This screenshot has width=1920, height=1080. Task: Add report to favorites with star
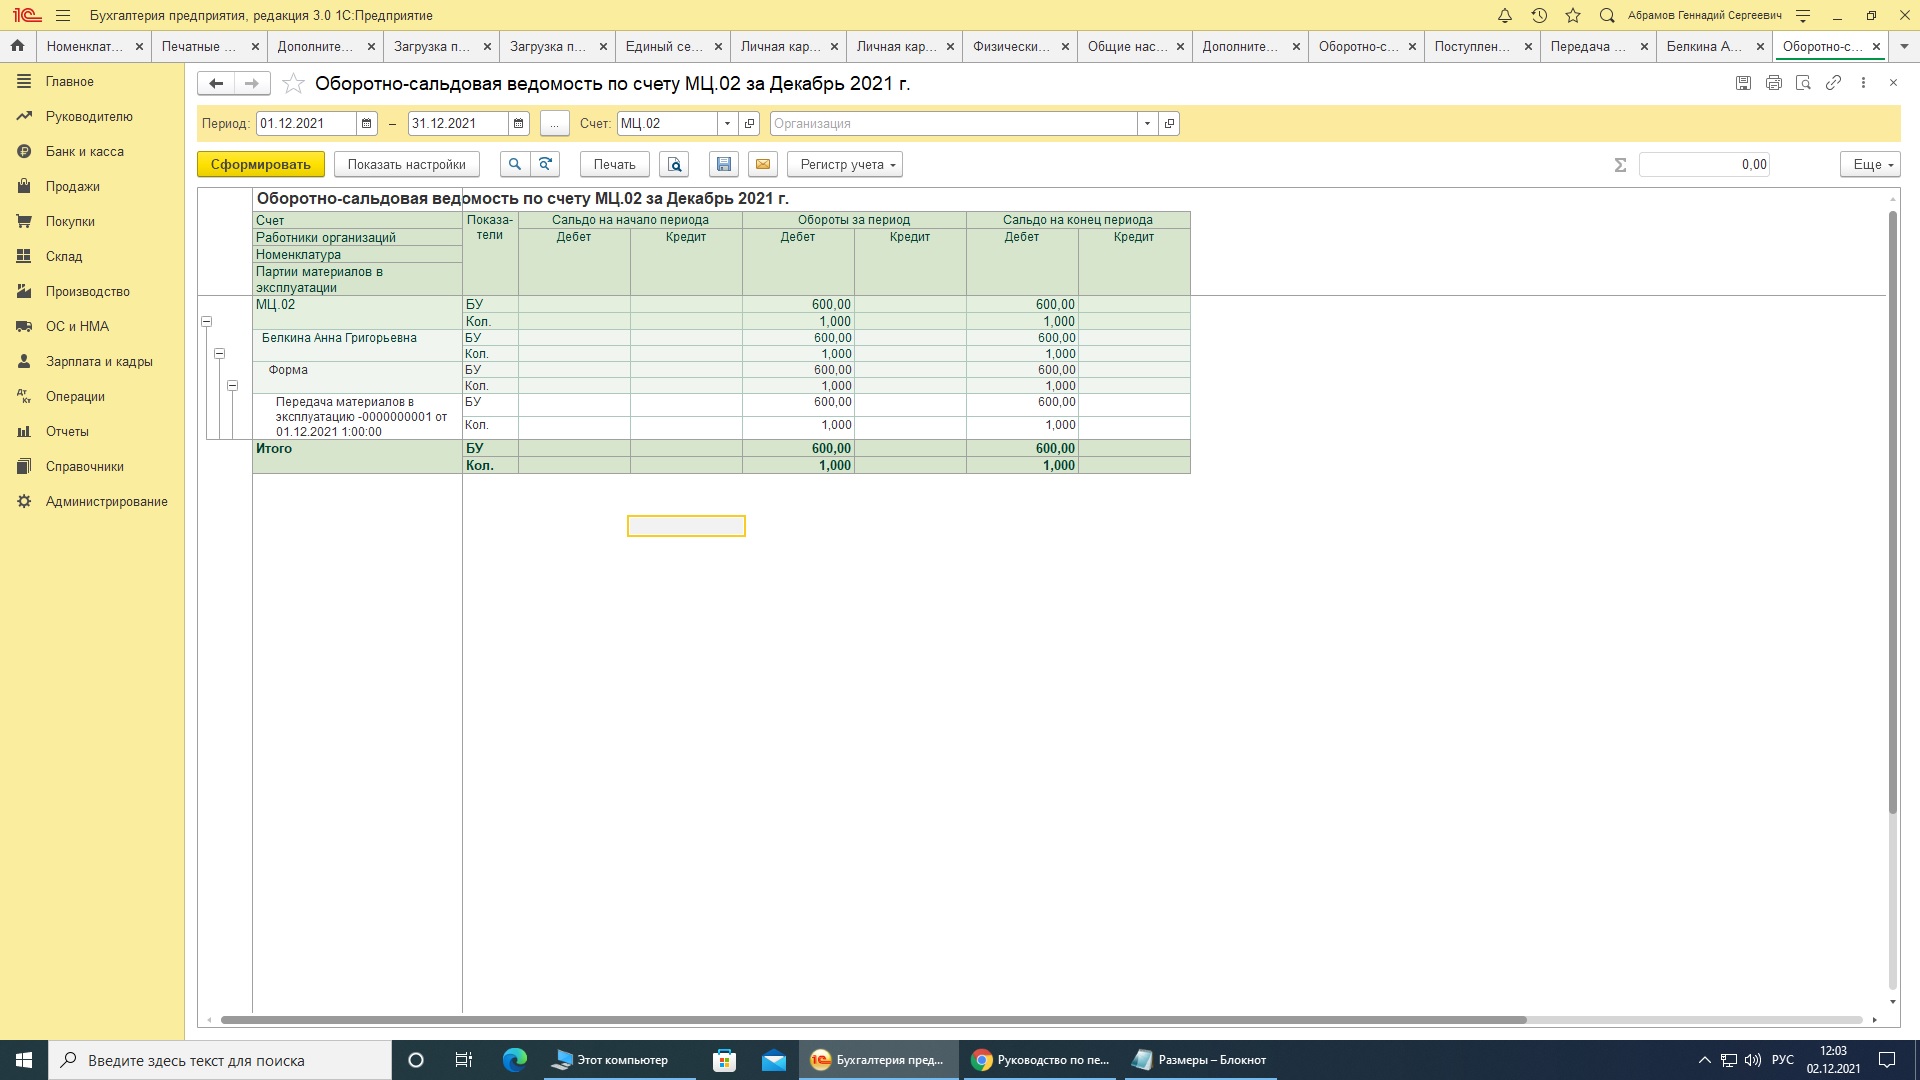293,83
